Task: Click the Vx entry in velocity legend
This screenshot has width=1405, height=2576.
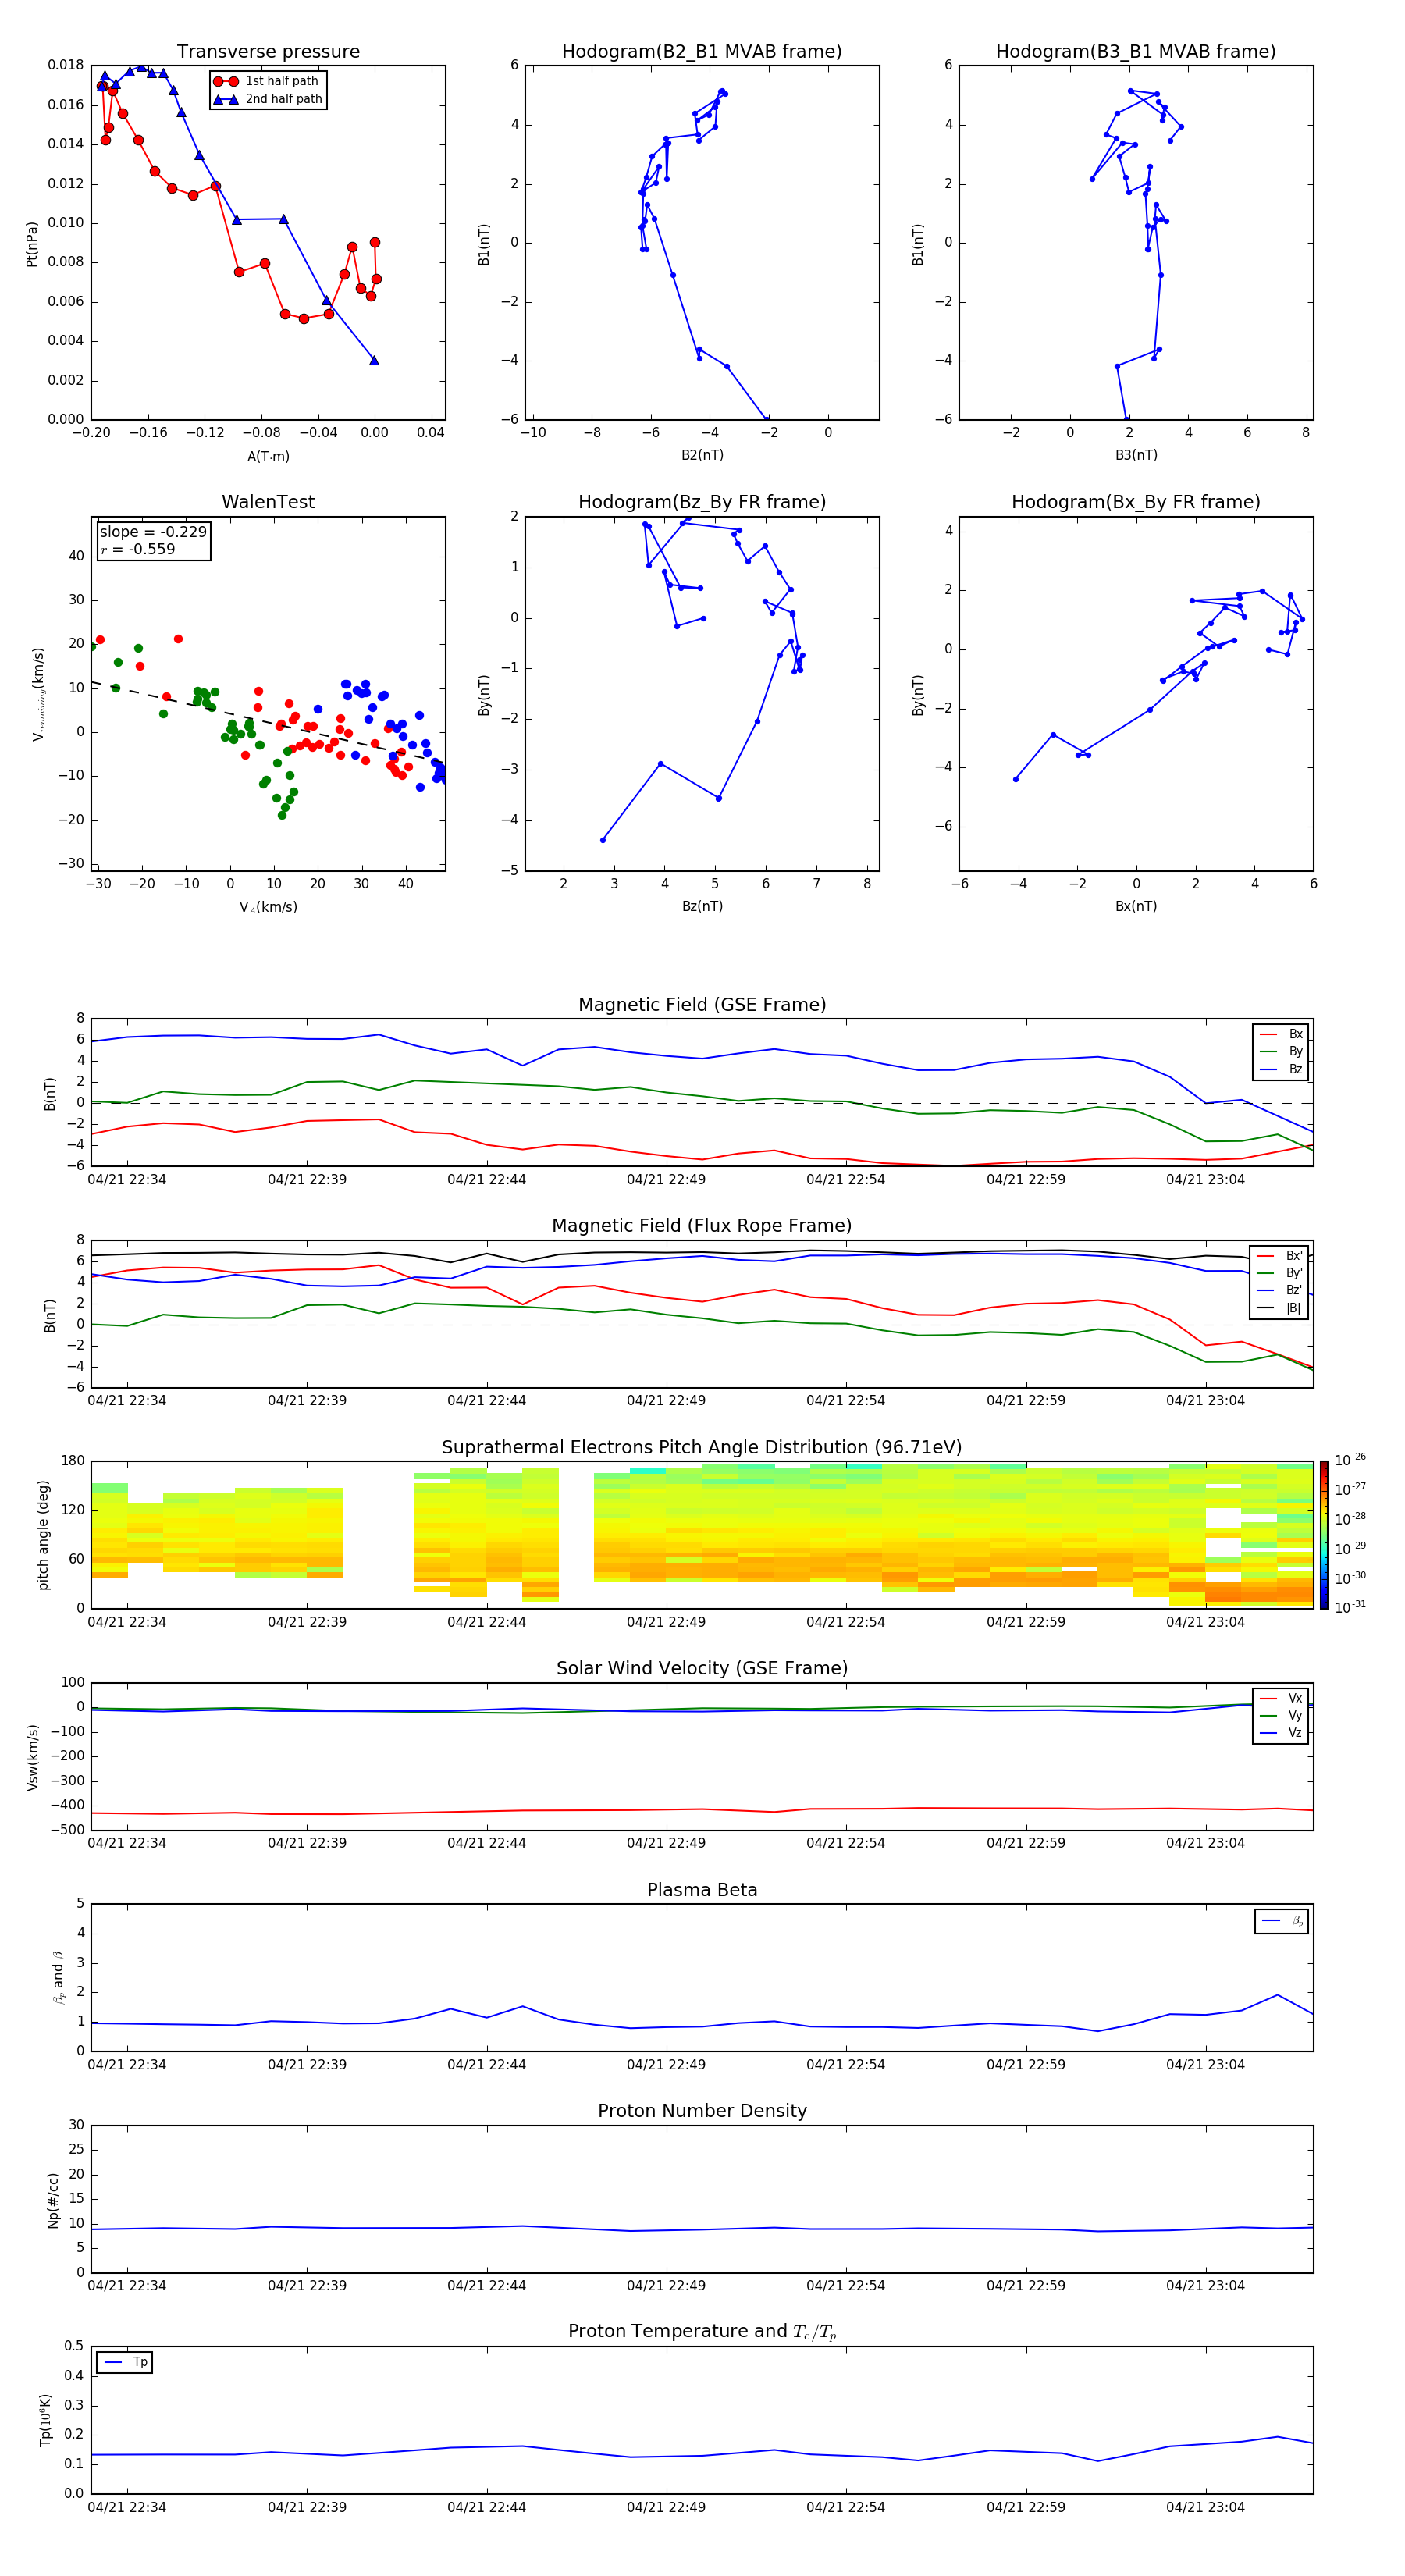Action: pos(1281,1698)
